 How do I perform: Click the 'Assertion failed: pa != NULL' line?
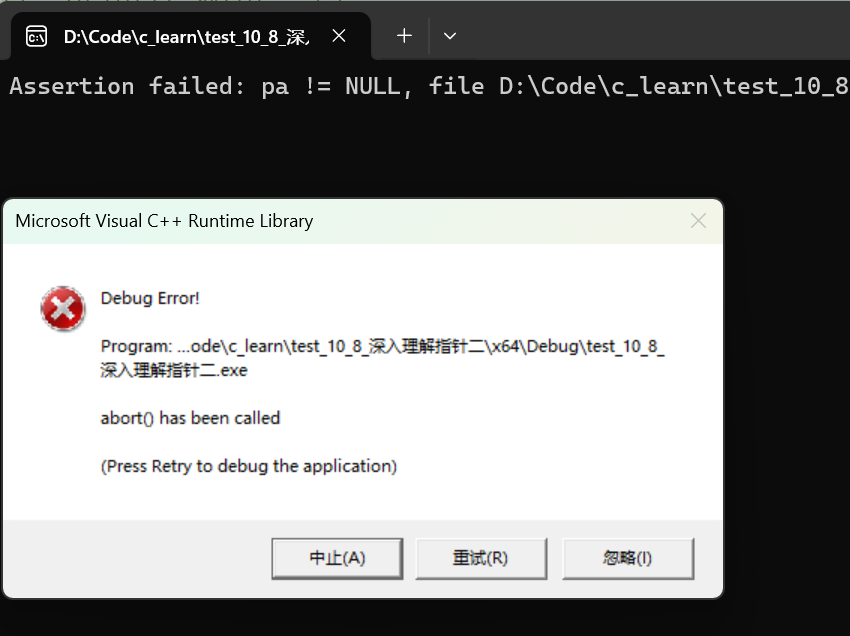[x=429, y=86]
